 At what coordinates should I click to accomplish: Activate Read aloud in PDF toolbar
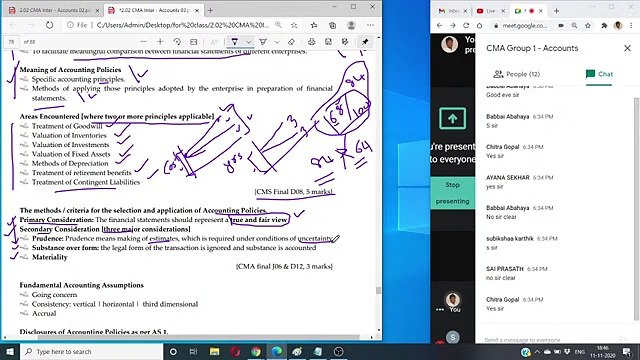214,42
